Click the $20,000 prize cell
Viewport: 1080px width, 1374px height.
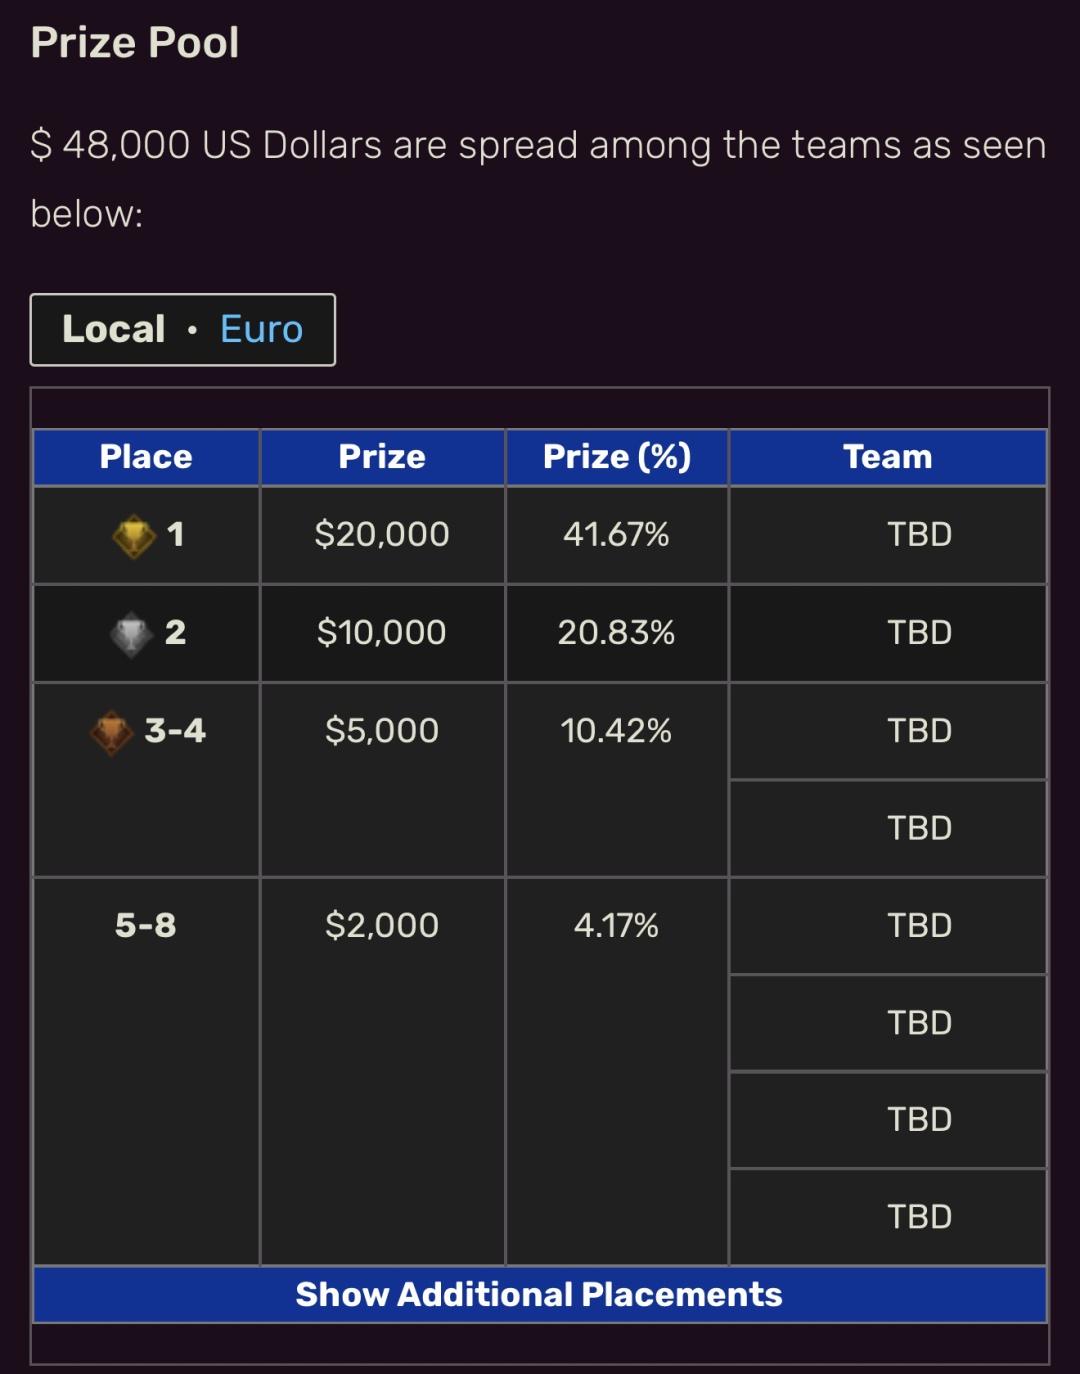[x=382, y=535]
